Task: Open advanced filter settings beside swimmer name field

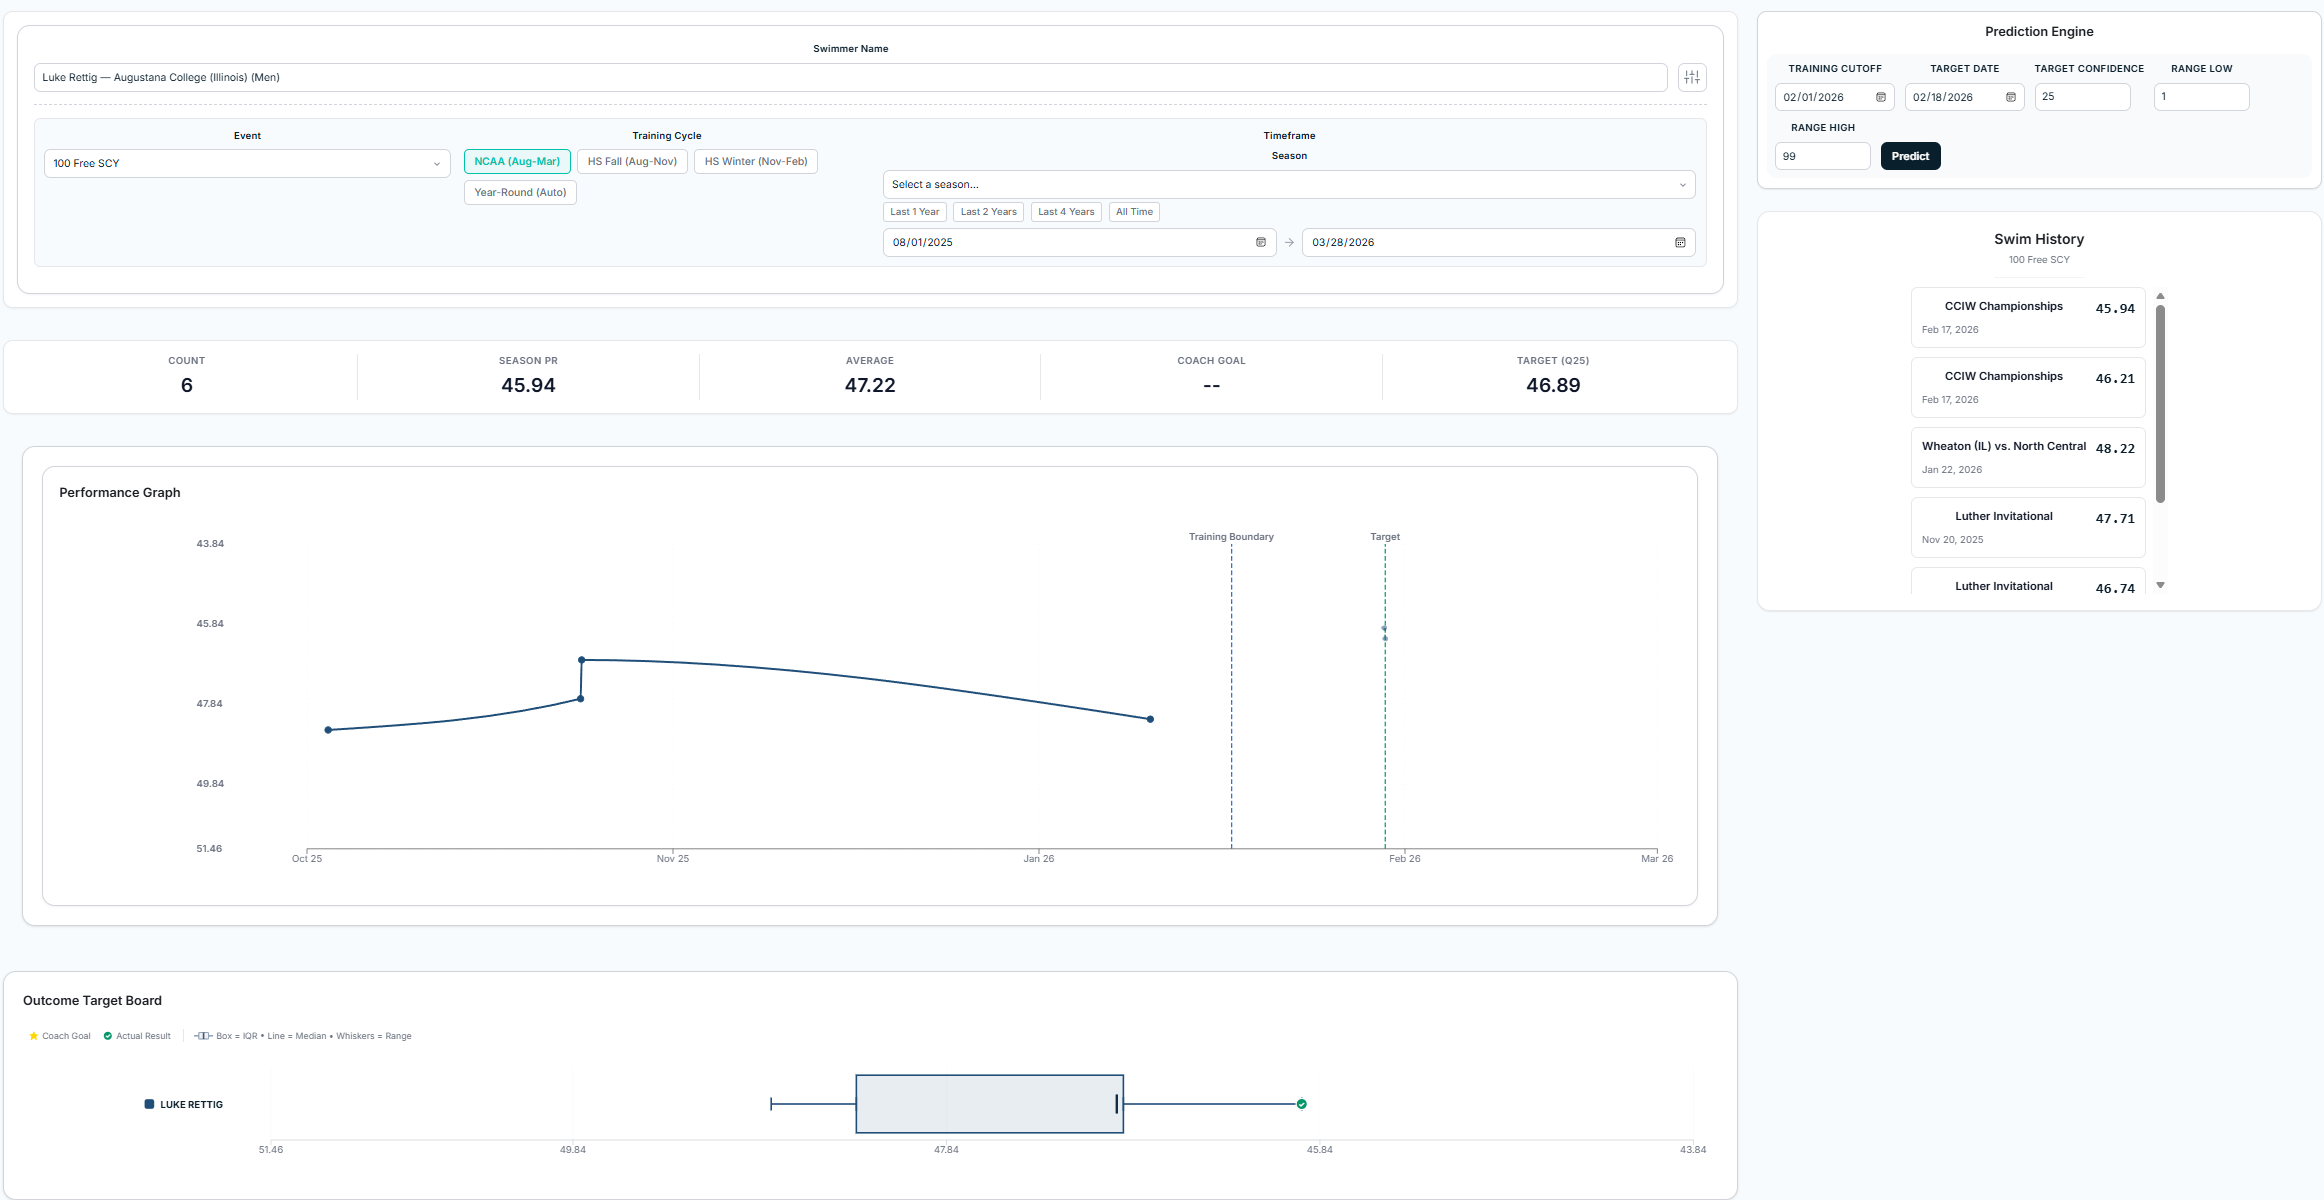Action: click(1692, 77)
